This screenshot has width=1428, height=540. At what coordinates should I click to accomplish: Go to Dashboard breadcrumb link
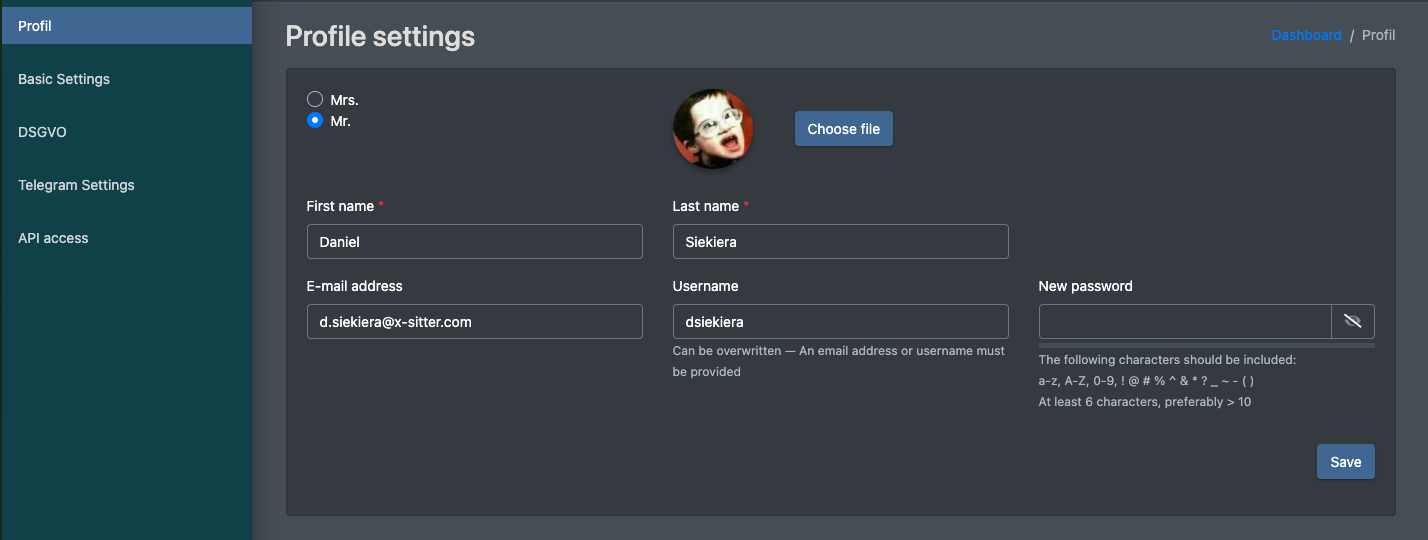(x=1306, y=35)
